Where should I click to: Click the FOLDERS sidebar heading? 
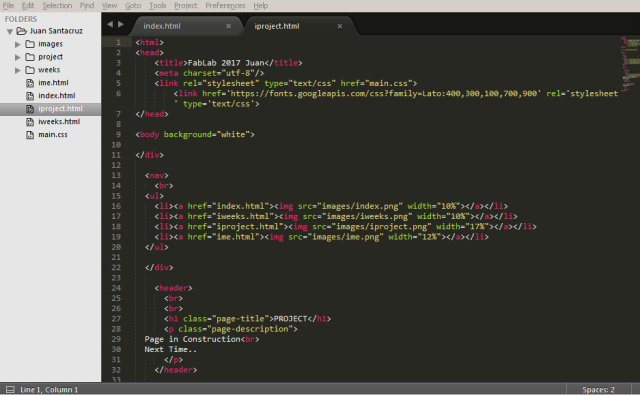(x=21, y=19)
